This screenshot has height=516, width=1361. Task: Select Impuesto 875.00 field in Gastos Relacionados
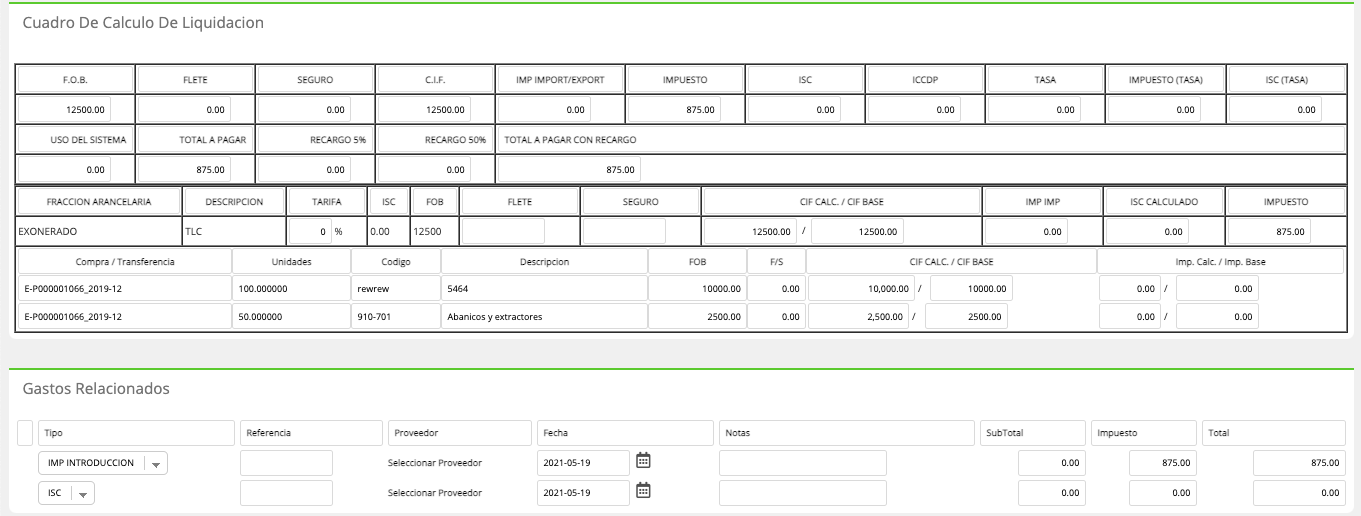coord(1164,463)
